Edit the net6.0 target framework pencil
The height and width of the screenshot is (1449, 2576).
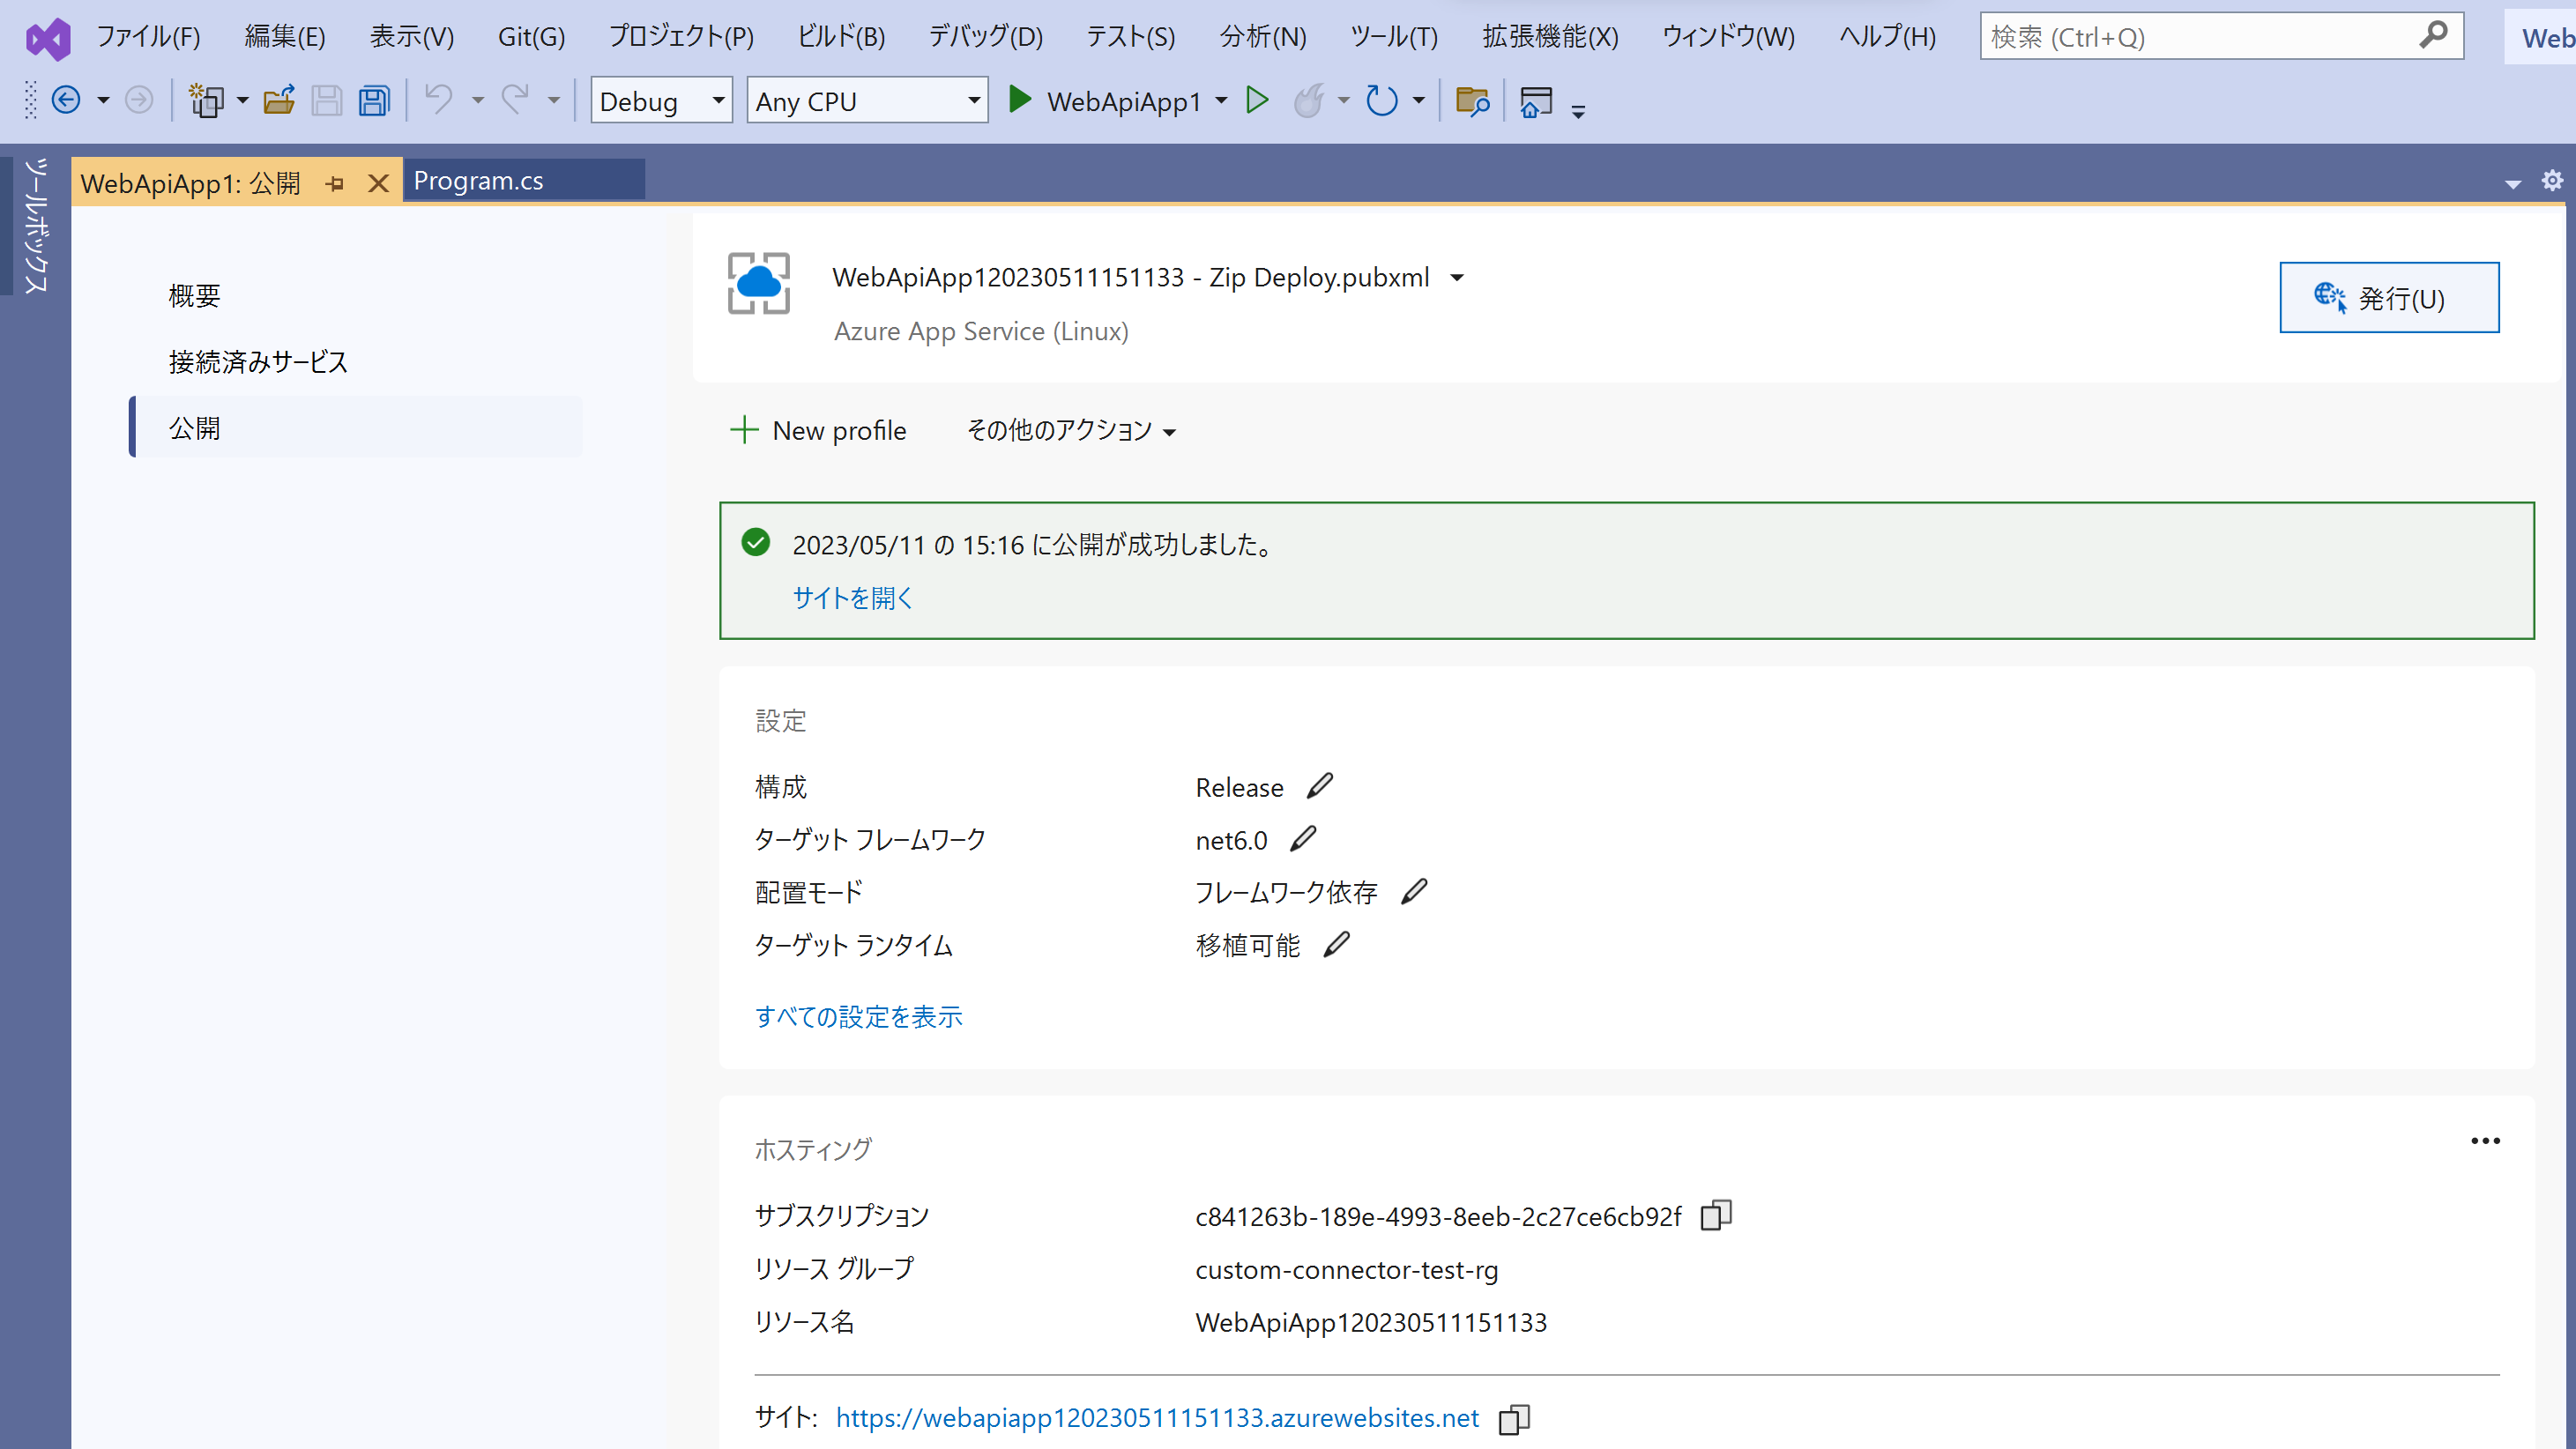1303,839
